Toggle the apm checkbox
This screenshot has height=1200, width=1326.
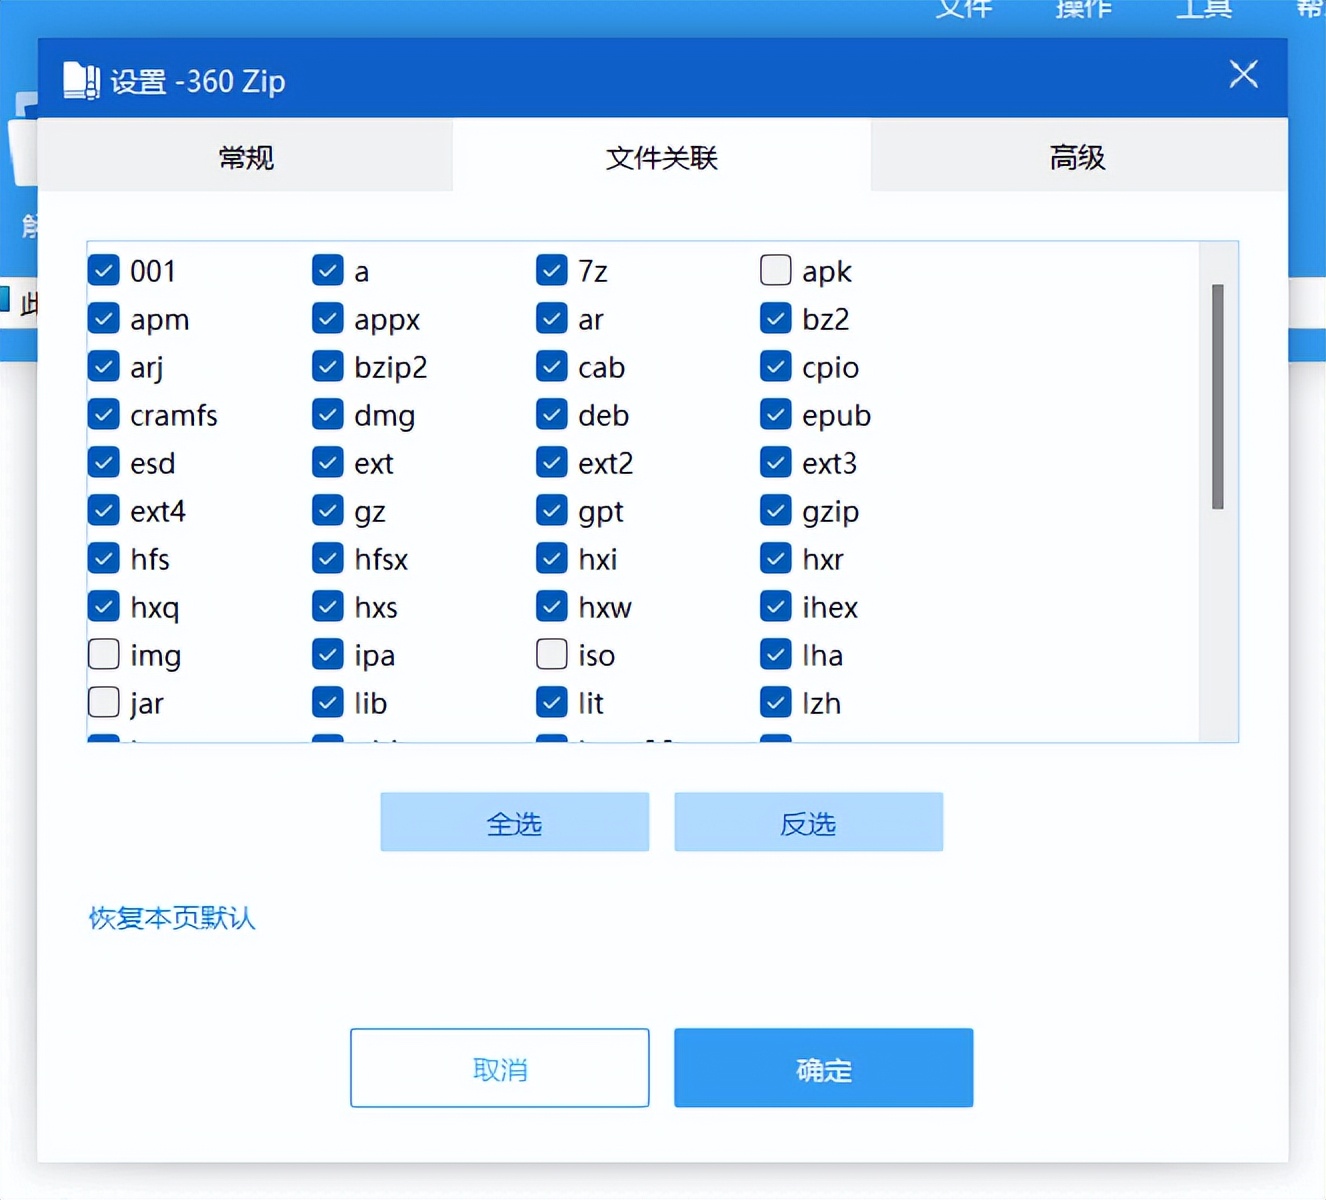[x=104, y=318]
